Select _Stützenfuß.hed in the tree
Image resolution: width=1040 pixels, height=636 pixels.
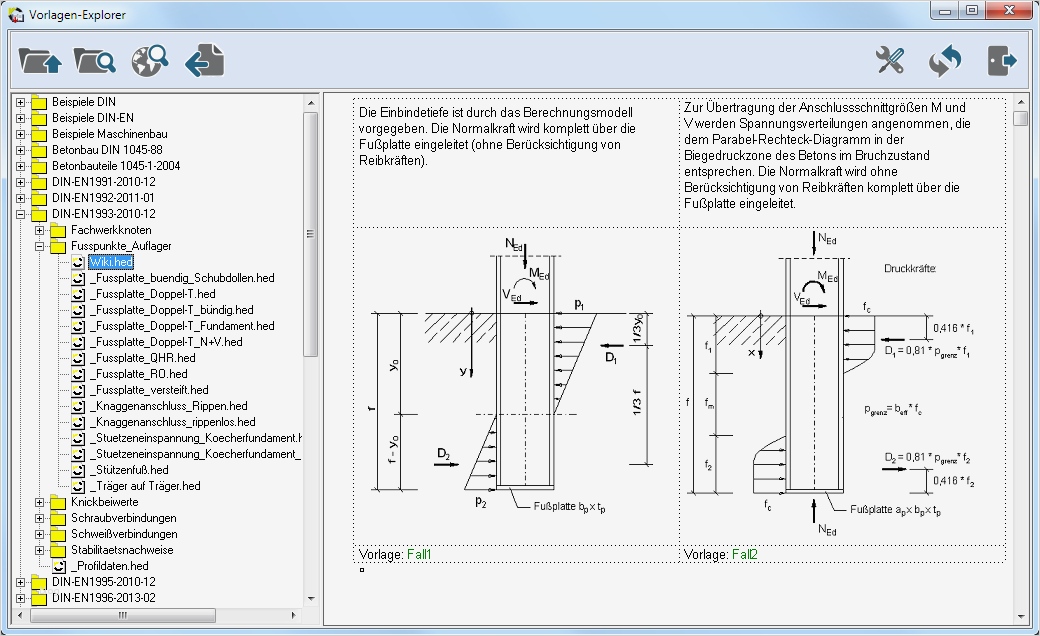(x=128, y=470)
